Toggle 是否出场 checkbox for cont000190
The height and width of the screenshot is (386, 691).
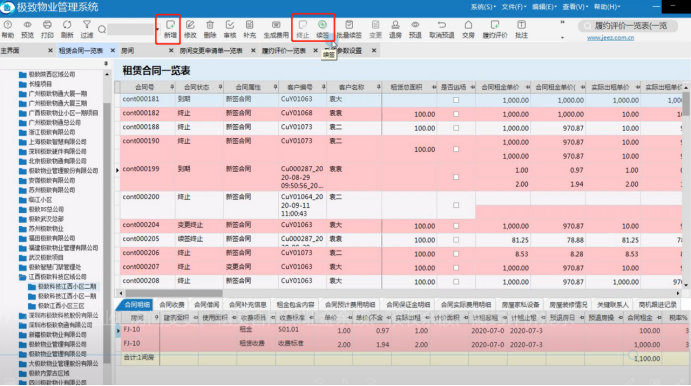456,149
